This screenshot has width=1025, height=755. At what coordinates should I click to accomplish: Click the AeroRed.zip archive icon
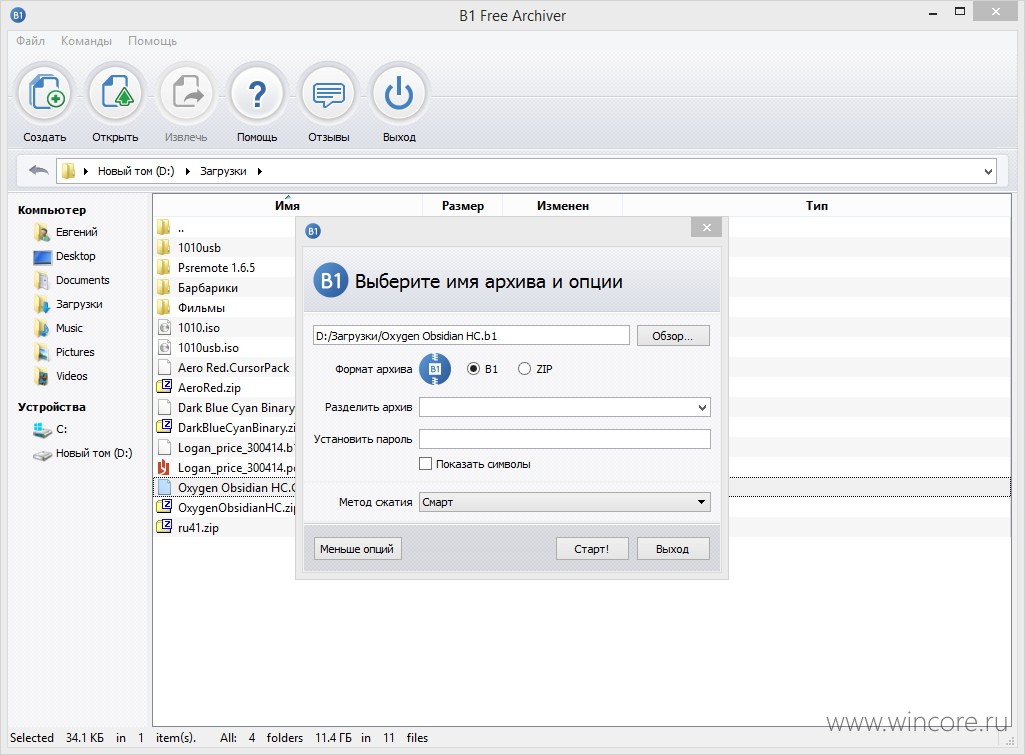coord(164,387)
